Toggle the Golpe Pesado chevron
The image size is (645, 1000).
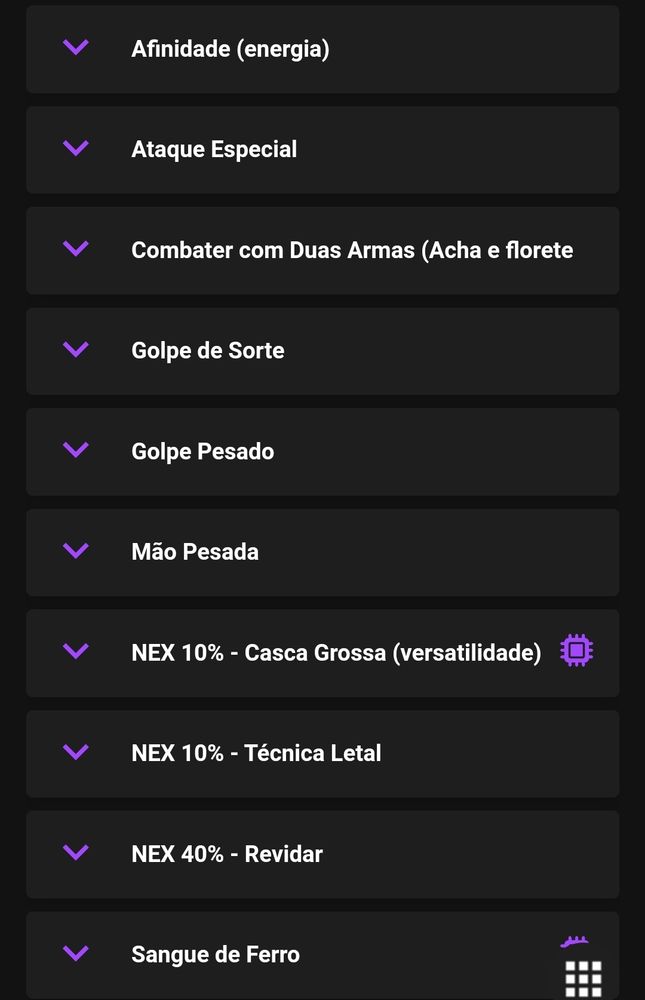click(76, 450)
